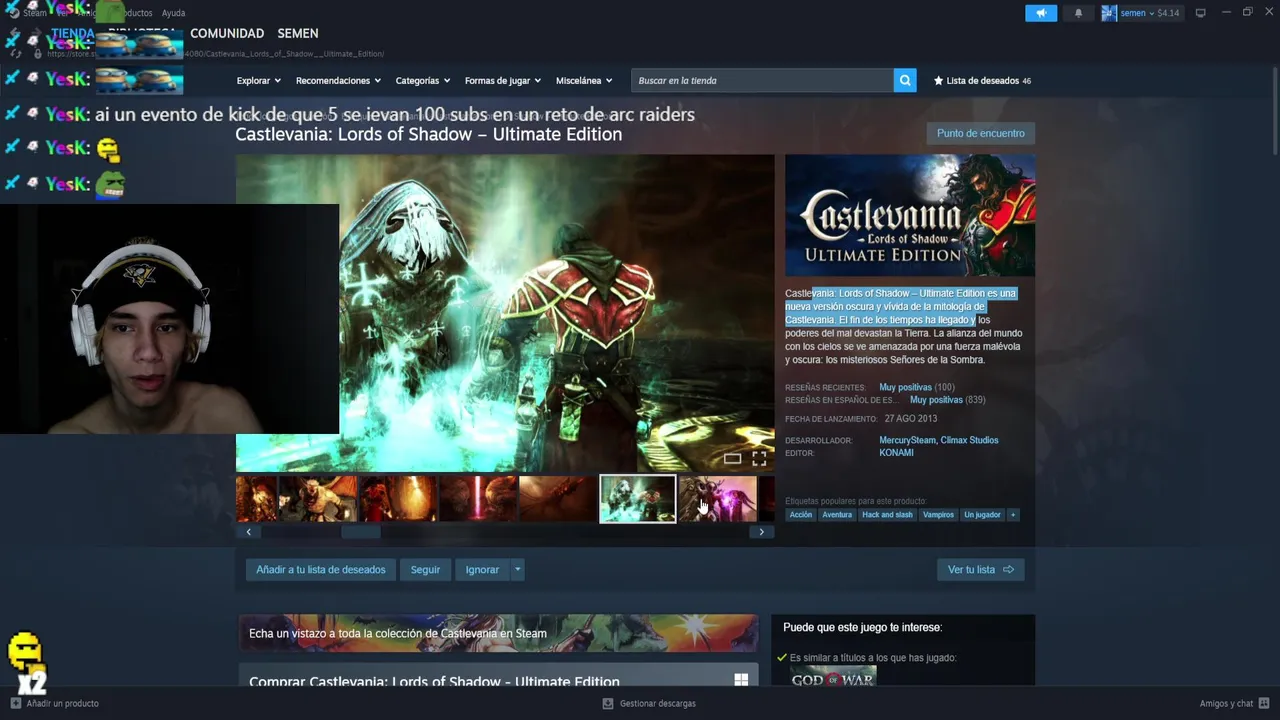This screenshot has height=720, width=1280.
Task: Expand Formas de jugar menu
Action: [502, 80]
